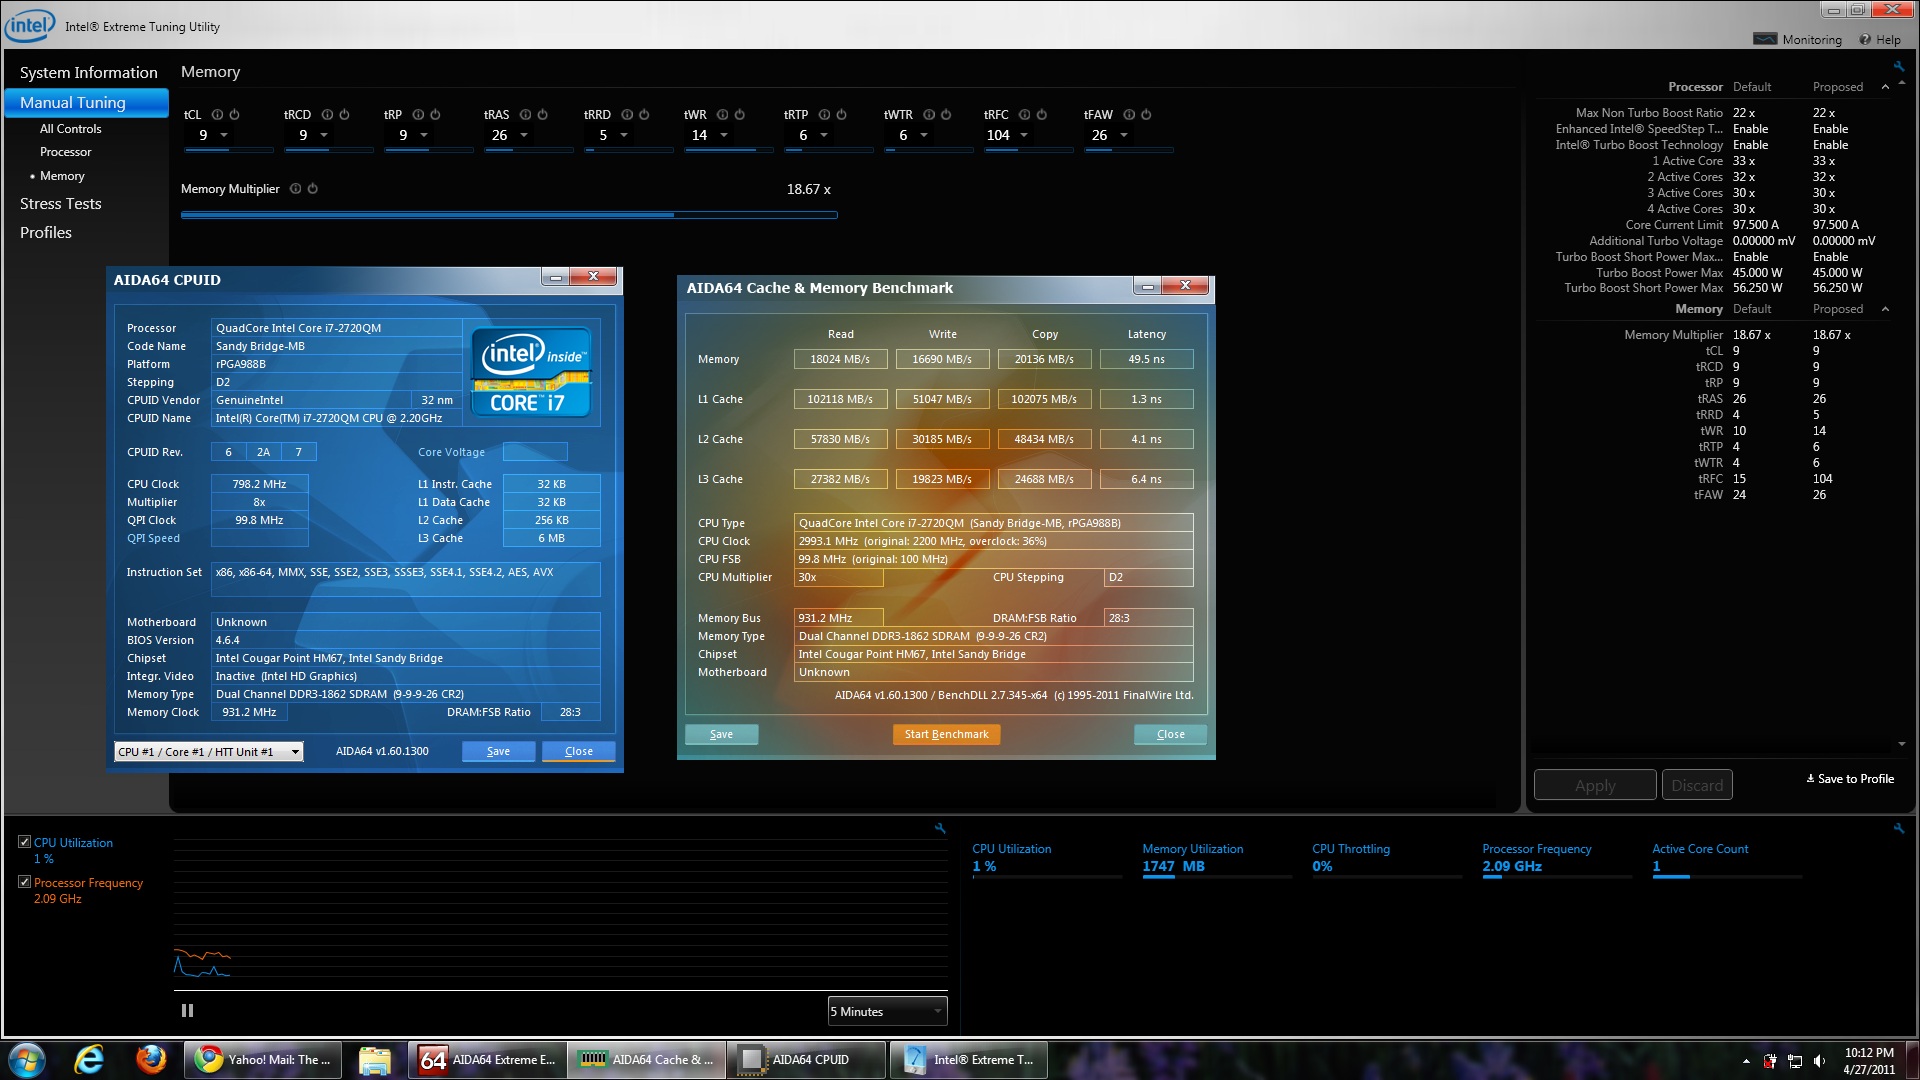Open the tFAW value dropdown
This screenshot has height=1080, width=1920.
[x=1124, y=135]
